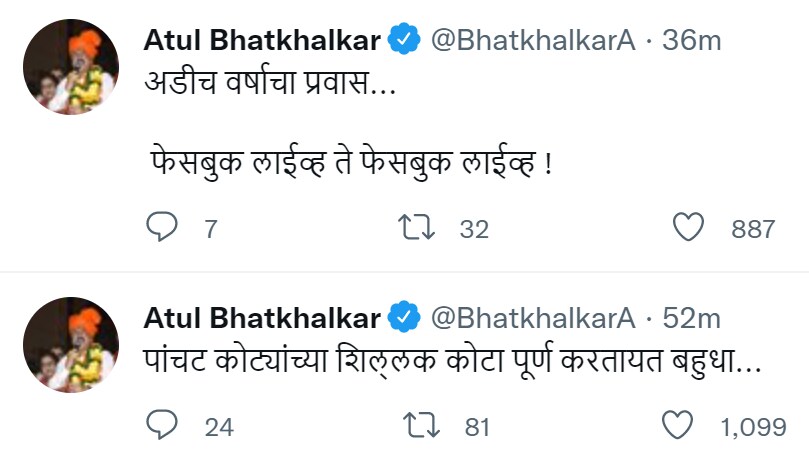Image resolution: width=809 pixels, height=465 pixels.
Task: Click verified badge on first tweet
Action: coord(404,39)
